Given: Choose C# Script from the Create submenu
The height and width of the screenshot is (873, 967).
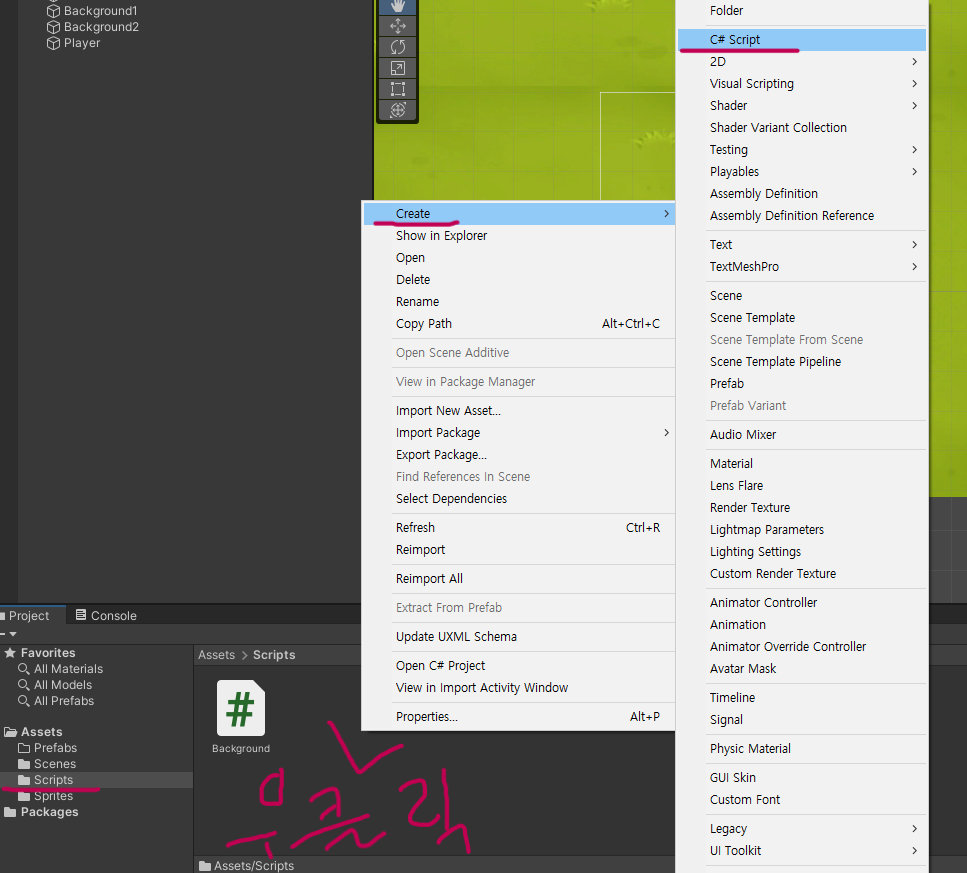Looking at the screenshot, I should click(x=735, y=40).
